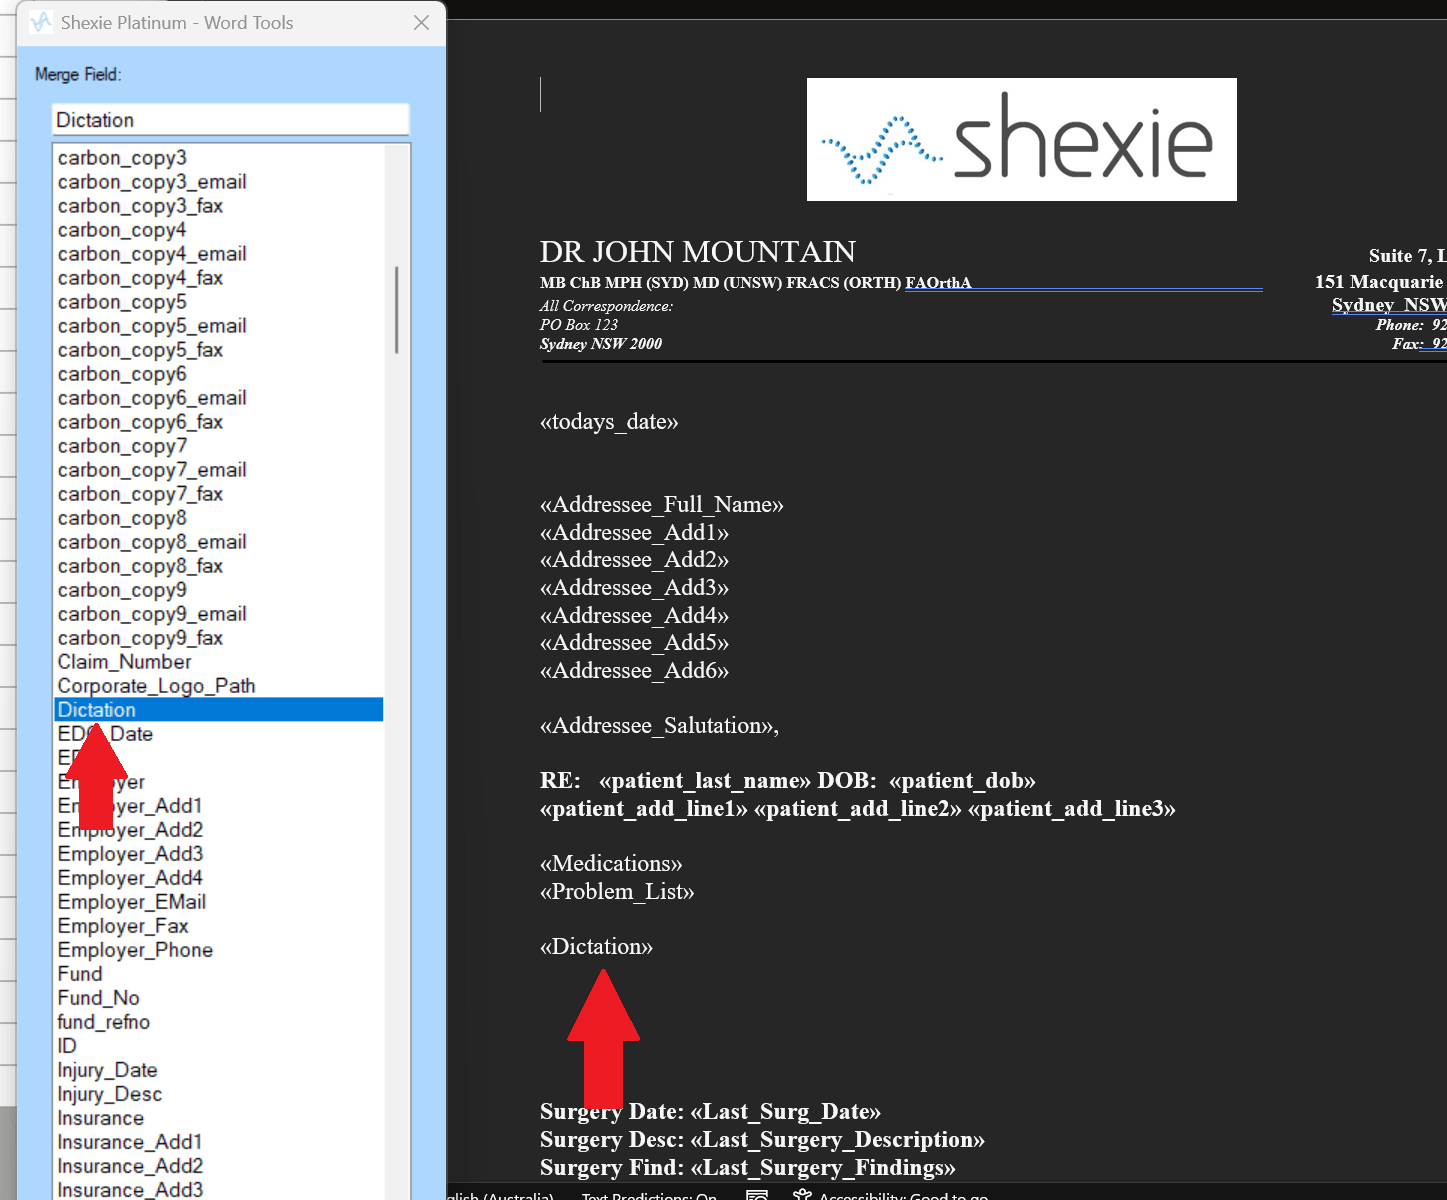Click the highlighted Dictation list entry
Image resolution: width=1447 pixels, height=1200 pixels.
[x=218, y=710]
